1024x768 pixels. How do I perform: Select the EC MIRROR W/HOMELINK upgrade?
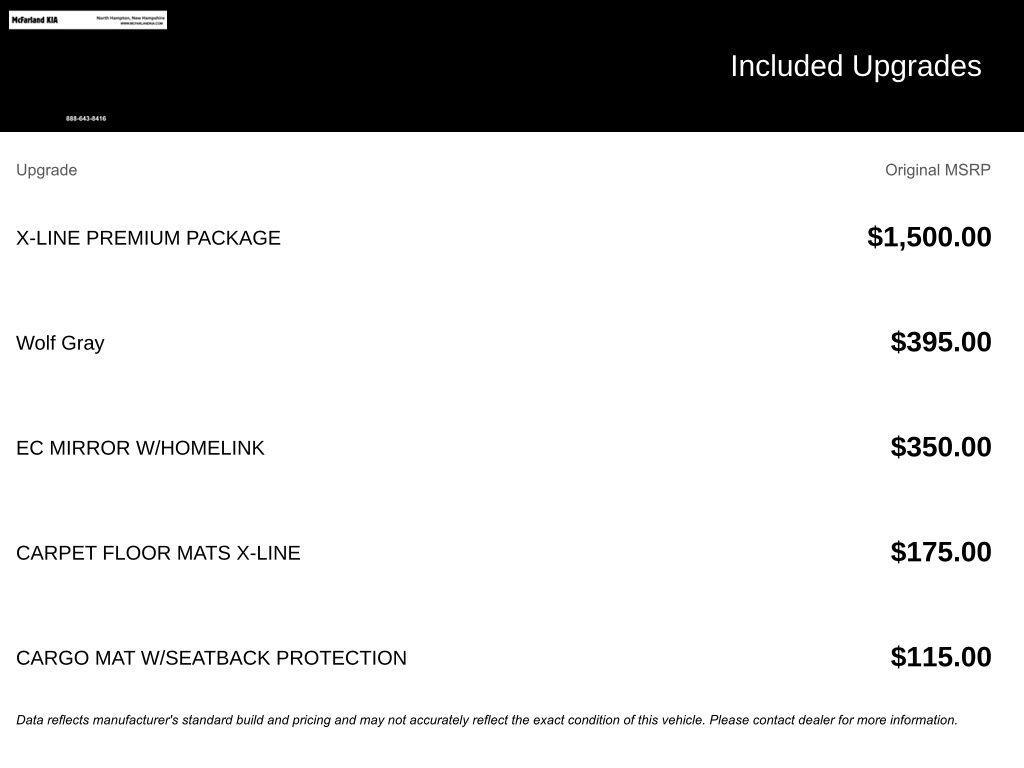[x=140, y=448]
